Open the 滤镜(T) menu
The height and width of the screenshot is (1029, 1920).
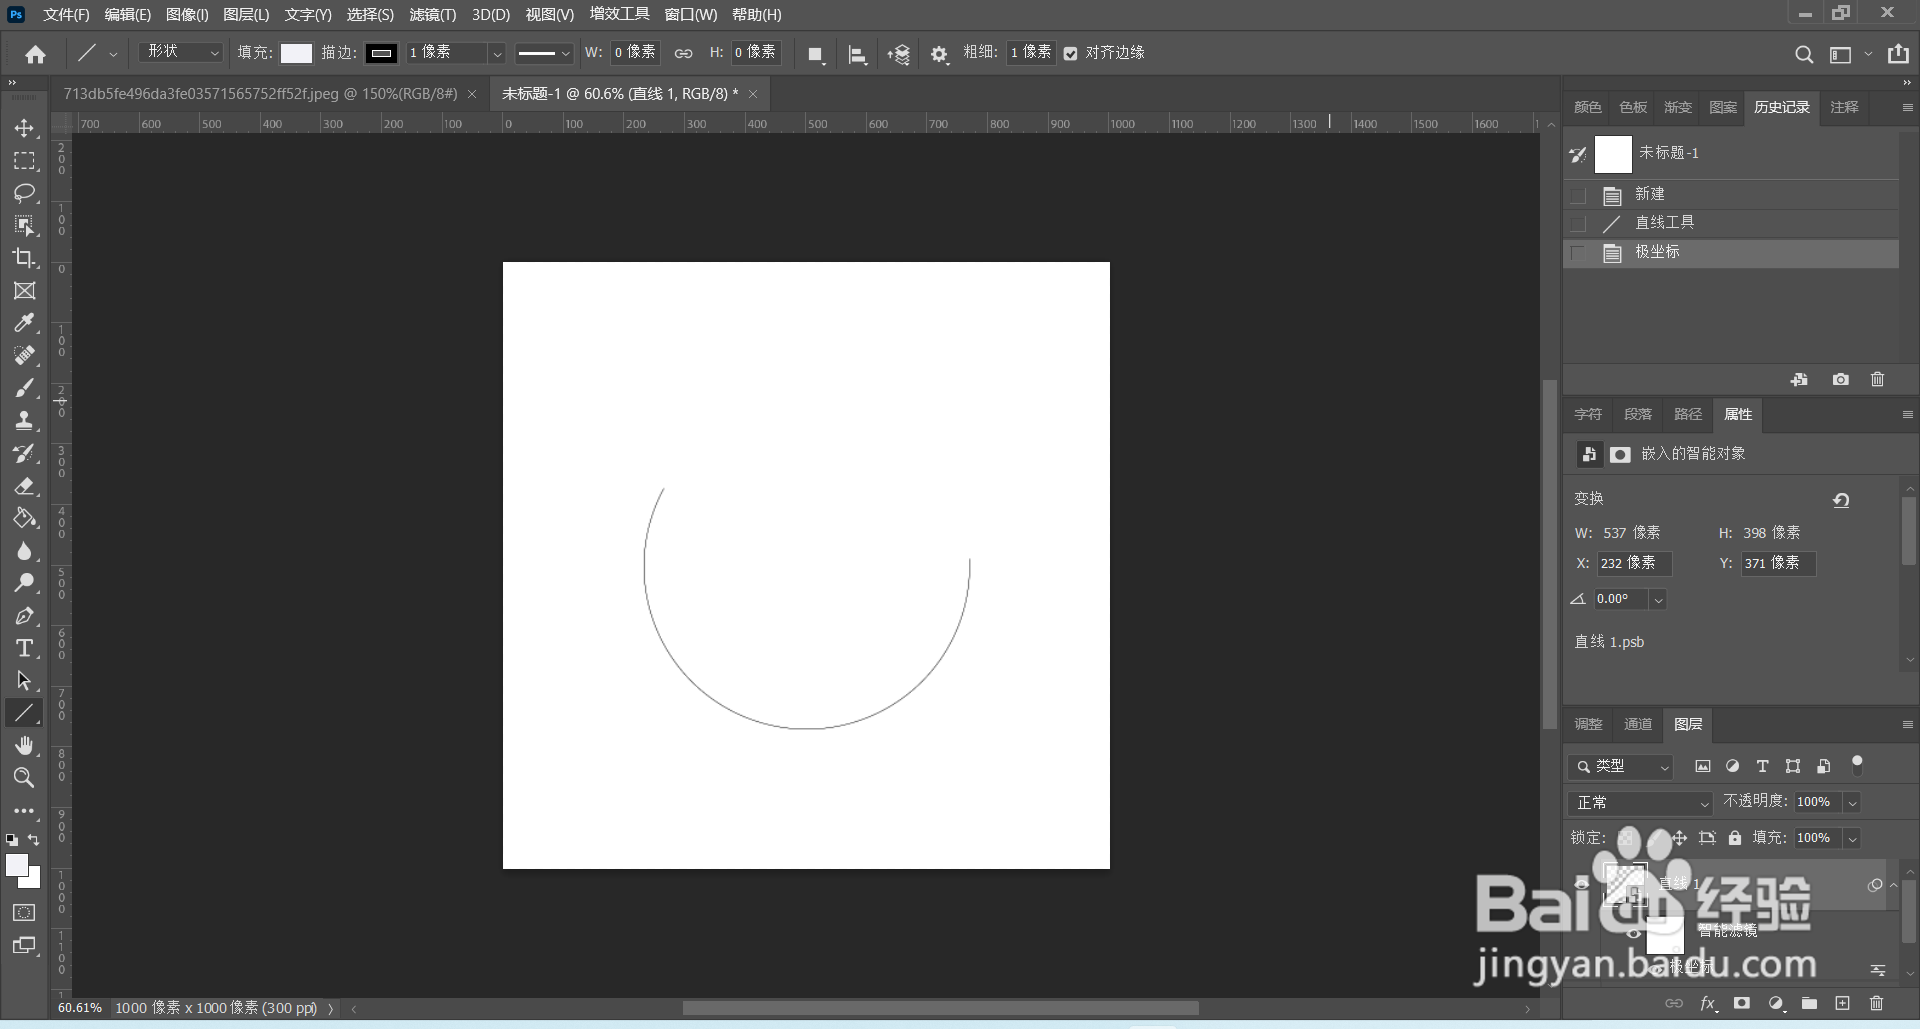432,15
